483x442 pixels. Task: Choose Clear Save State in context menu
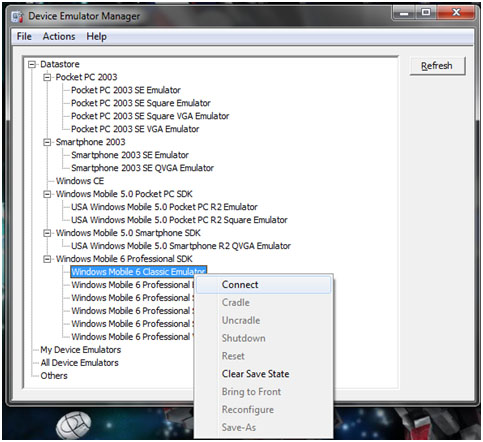(x=264, y=374)
